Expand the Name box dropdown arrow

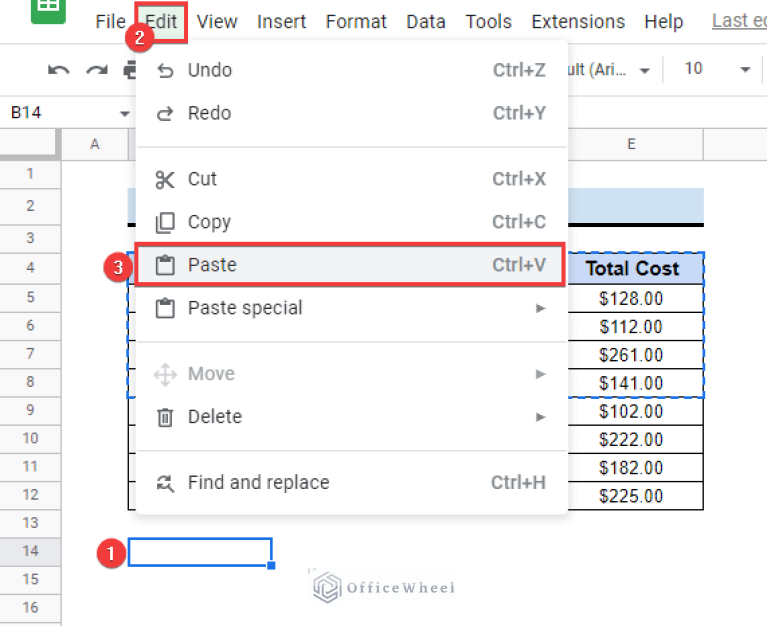(125, 113)
